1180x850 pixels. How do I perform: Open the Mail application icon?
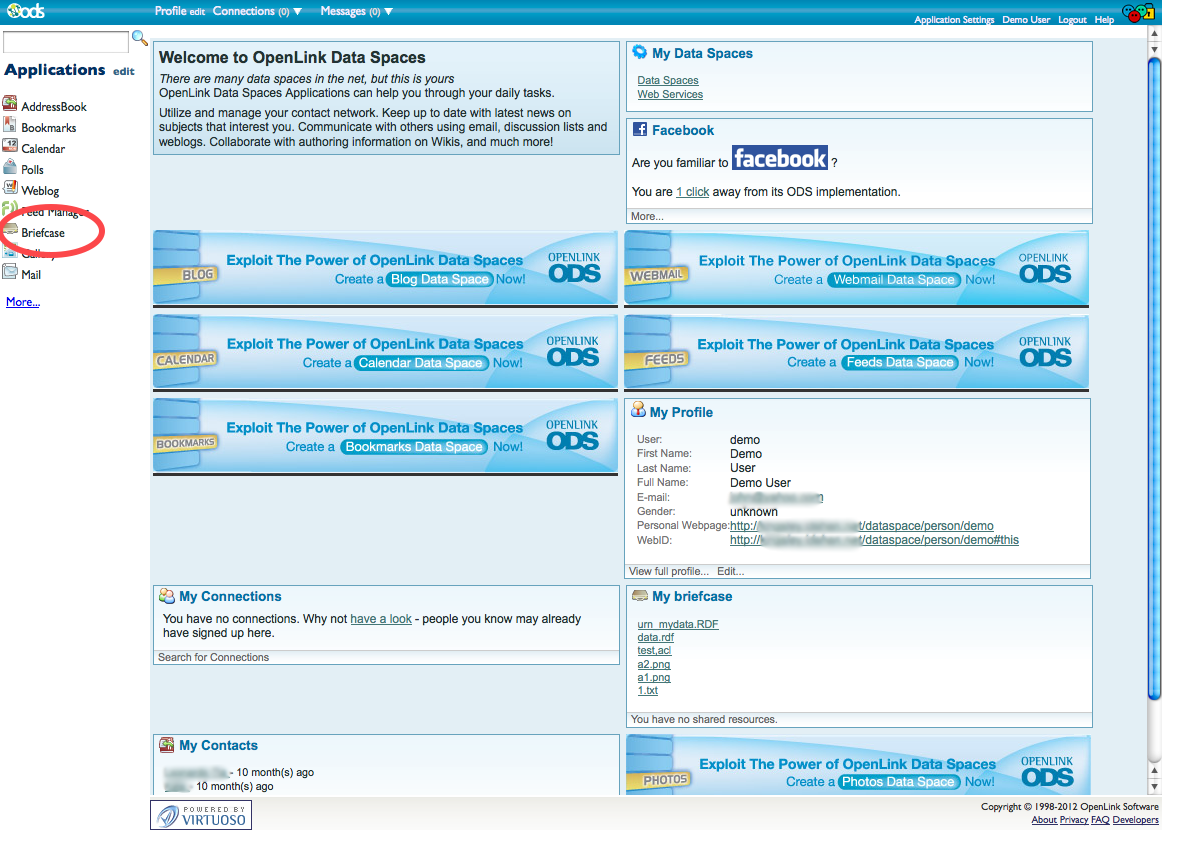10,273
